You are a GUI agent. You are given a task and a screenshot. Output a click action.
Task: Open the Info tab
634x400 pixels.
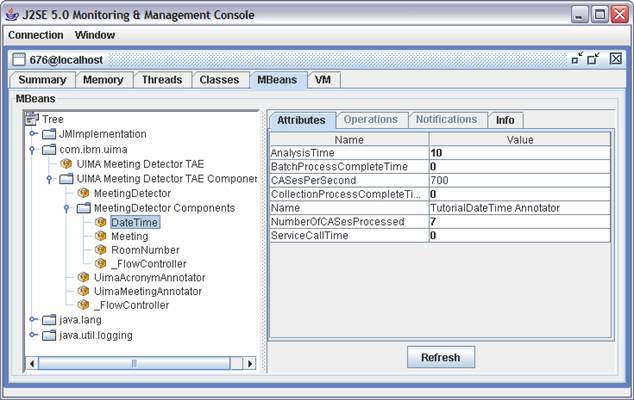tap(506, 120)
